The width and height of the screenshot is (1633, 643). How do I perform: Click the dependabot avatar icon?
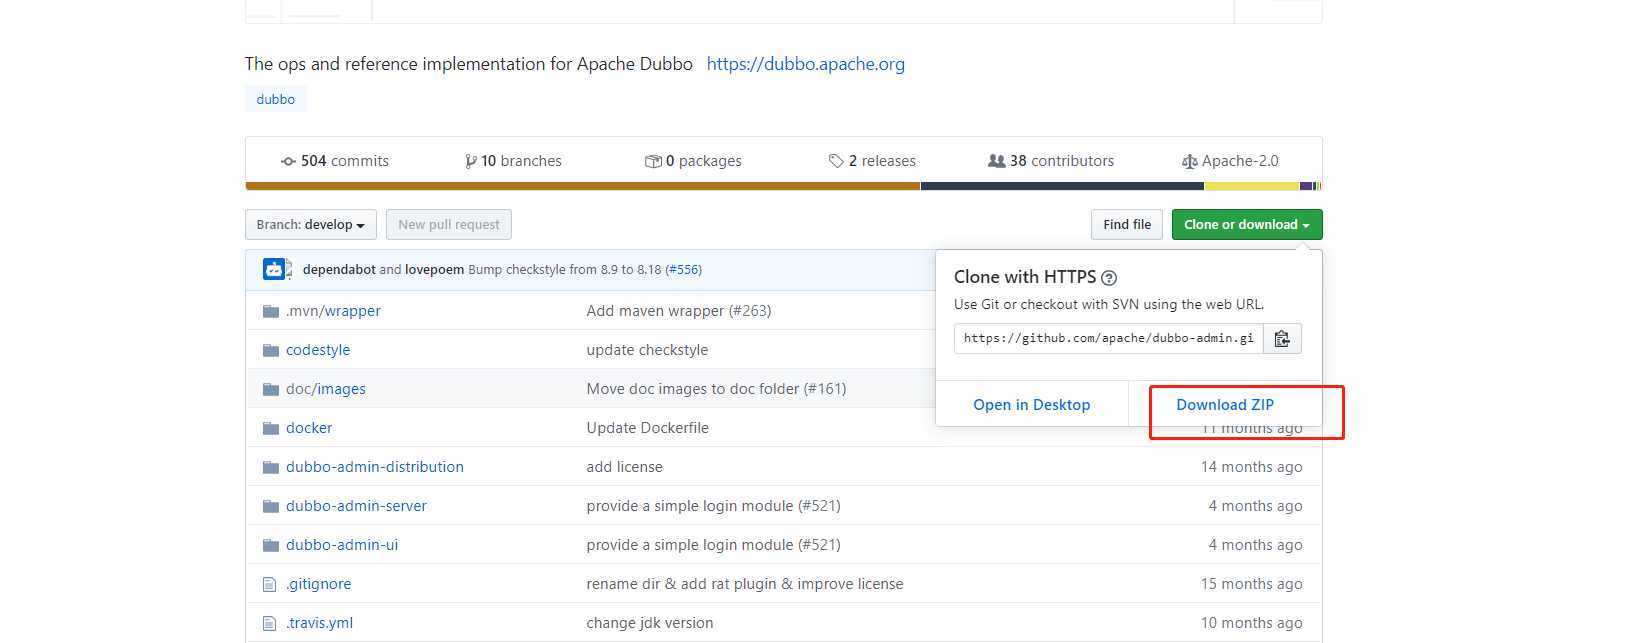pos(274,269)
